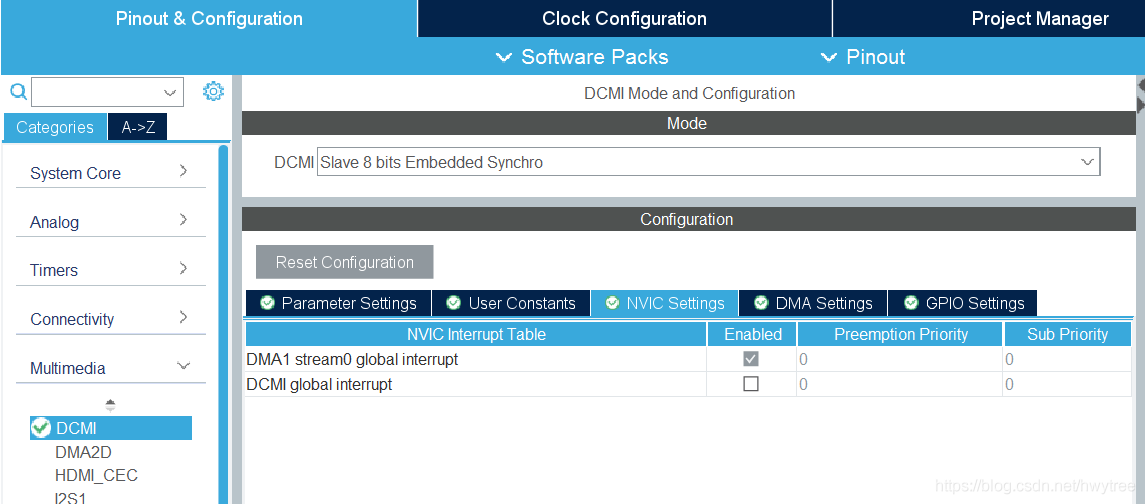Click the DMA Settings green status icon
Image resolution: width=1145 pixels, height=504 pixels.
[761, 302]
